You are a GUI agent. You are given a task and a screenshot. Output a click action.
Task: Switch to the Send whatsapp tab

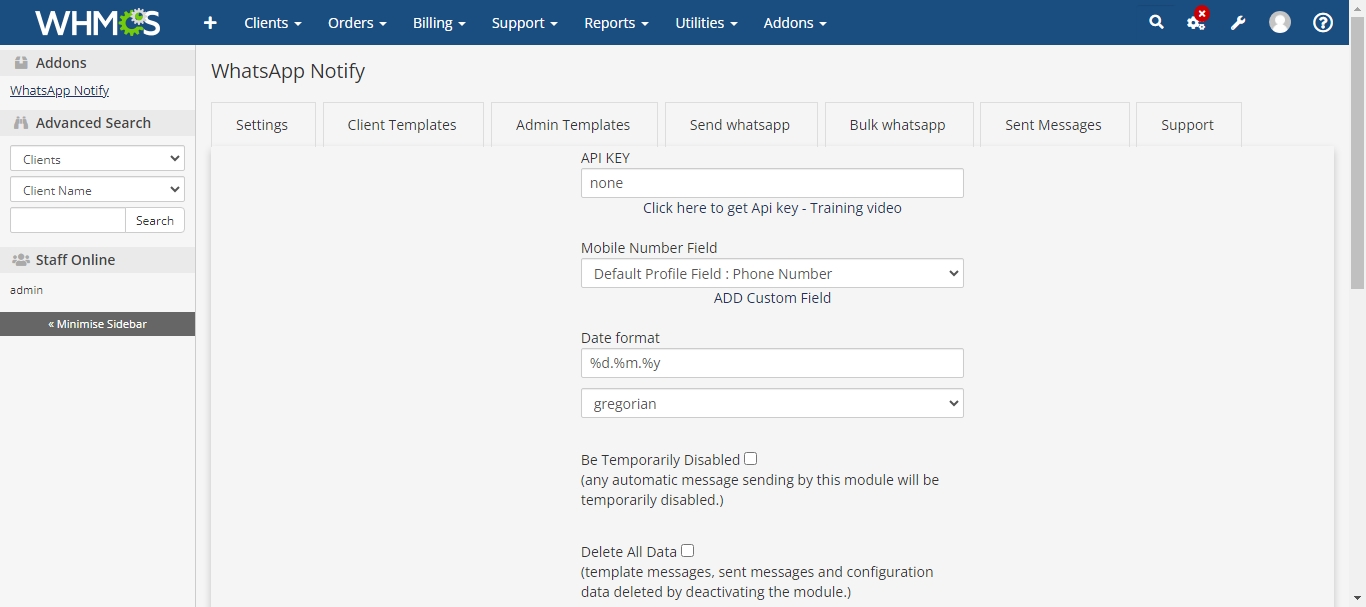click(x=740, y=125)
